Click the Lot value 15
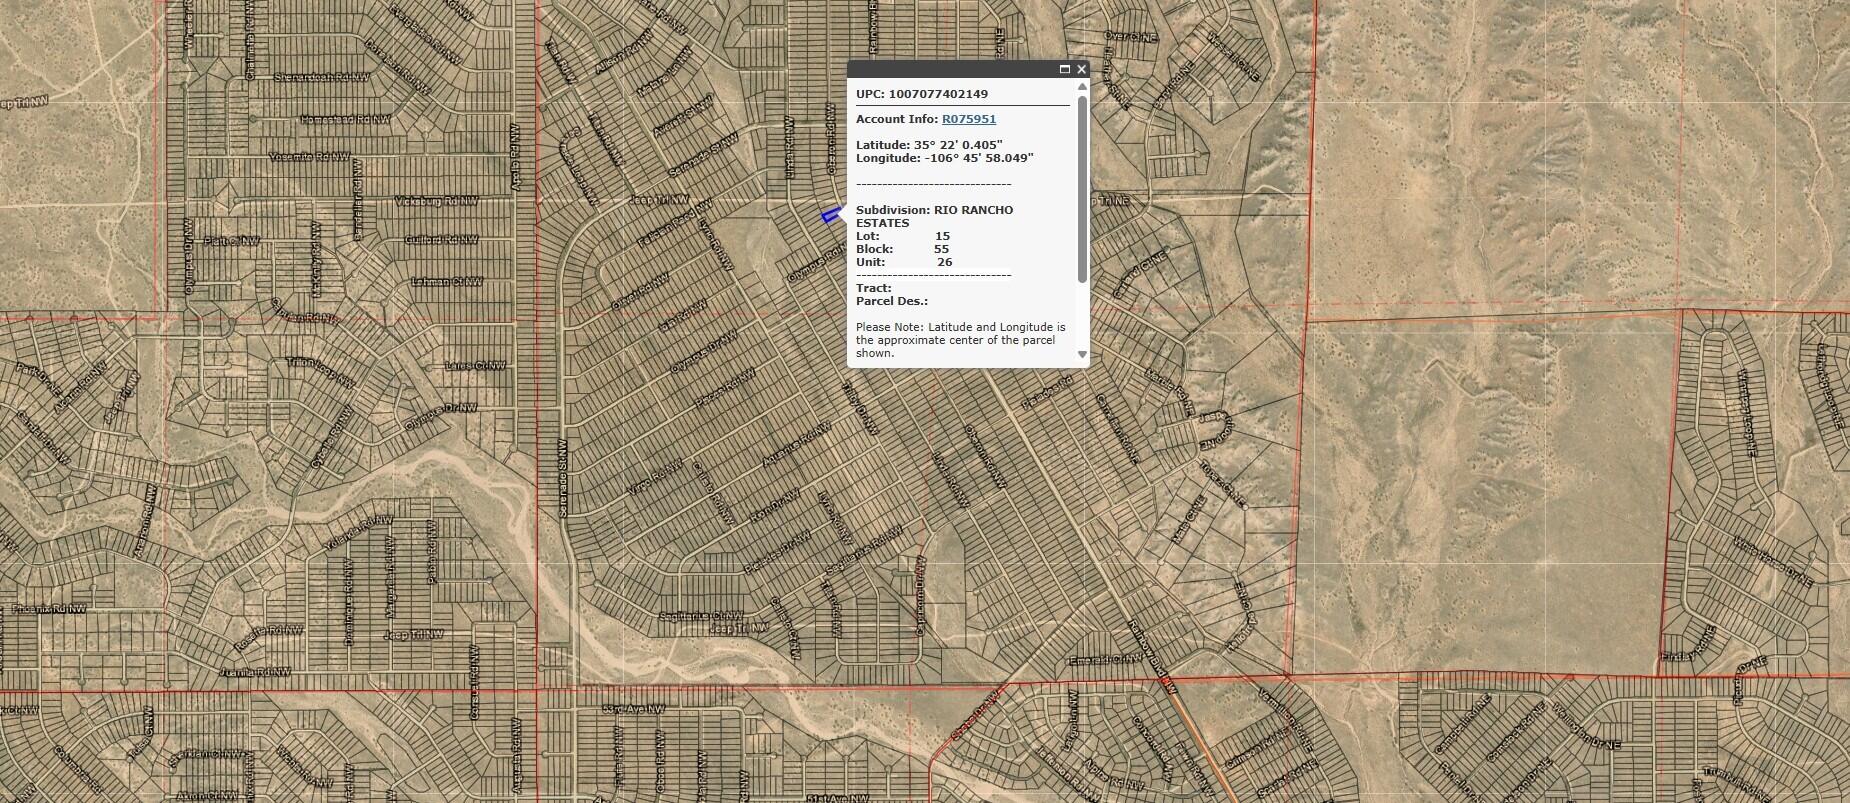Viewport: 1850px width, 803px height. (942, 236)
